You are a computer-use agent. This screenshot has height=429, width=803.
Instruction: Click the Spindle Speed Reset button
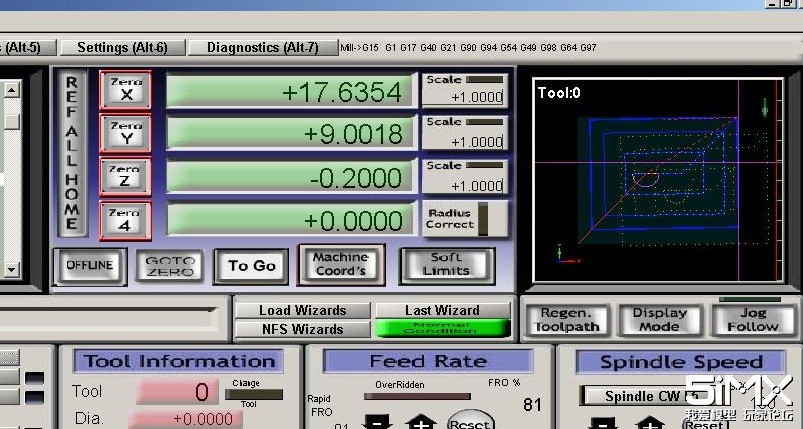tap(704, 423)
